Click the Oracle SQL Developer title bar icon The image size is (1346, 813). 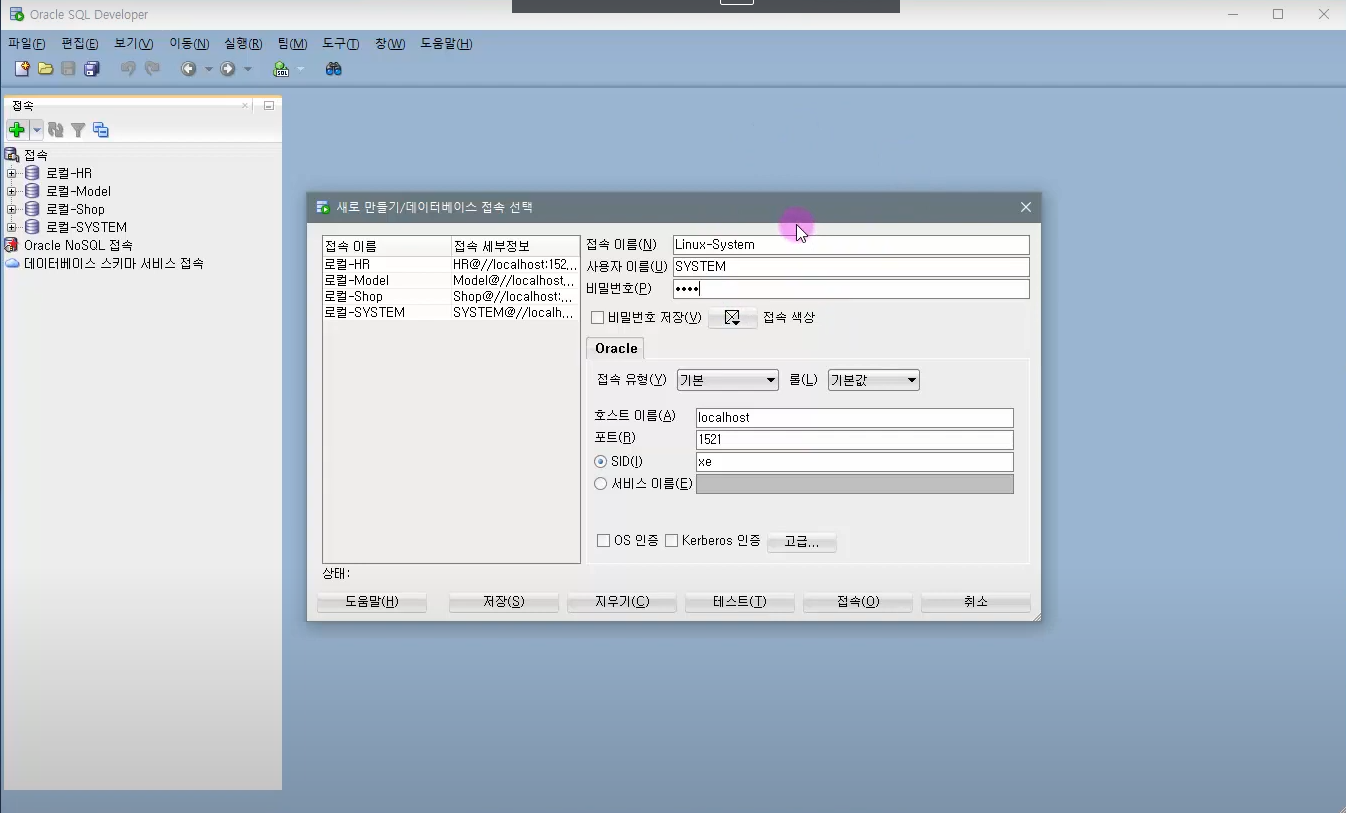pos(17,14)
